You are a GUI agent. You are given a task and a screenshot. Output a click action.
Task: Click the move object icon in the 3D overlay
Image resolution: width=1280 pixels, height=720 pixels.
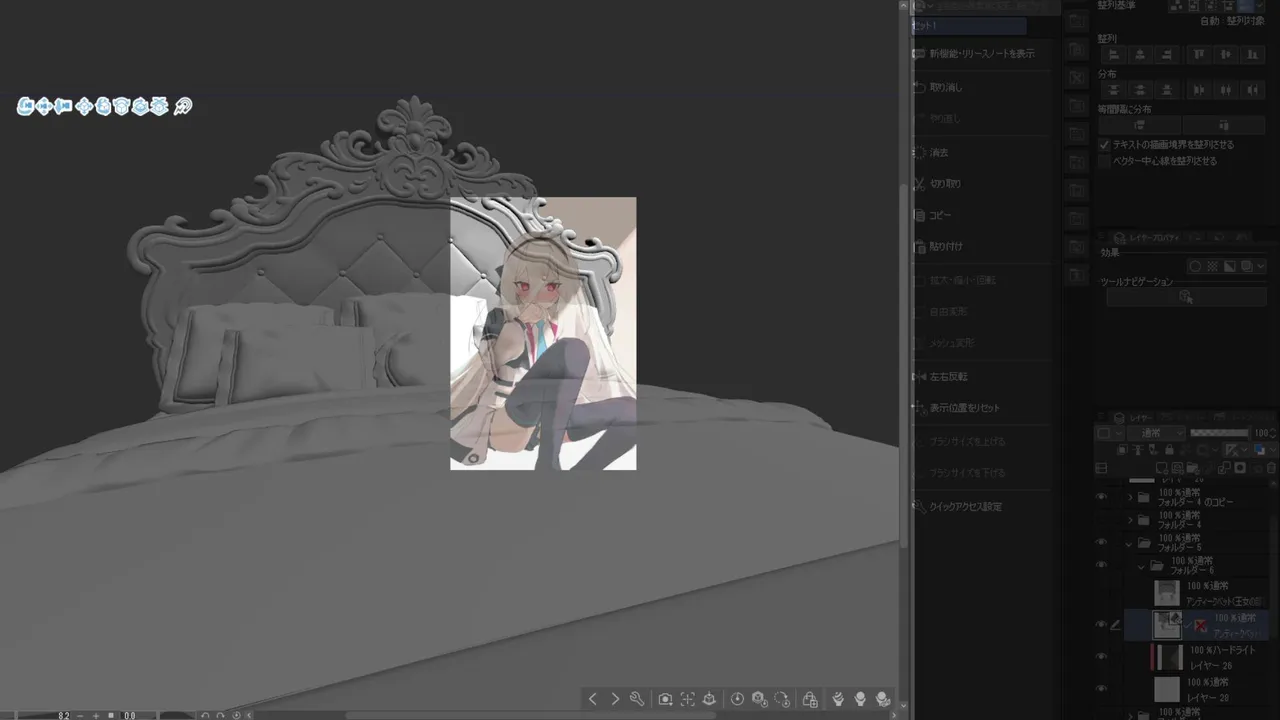[84, 106]
